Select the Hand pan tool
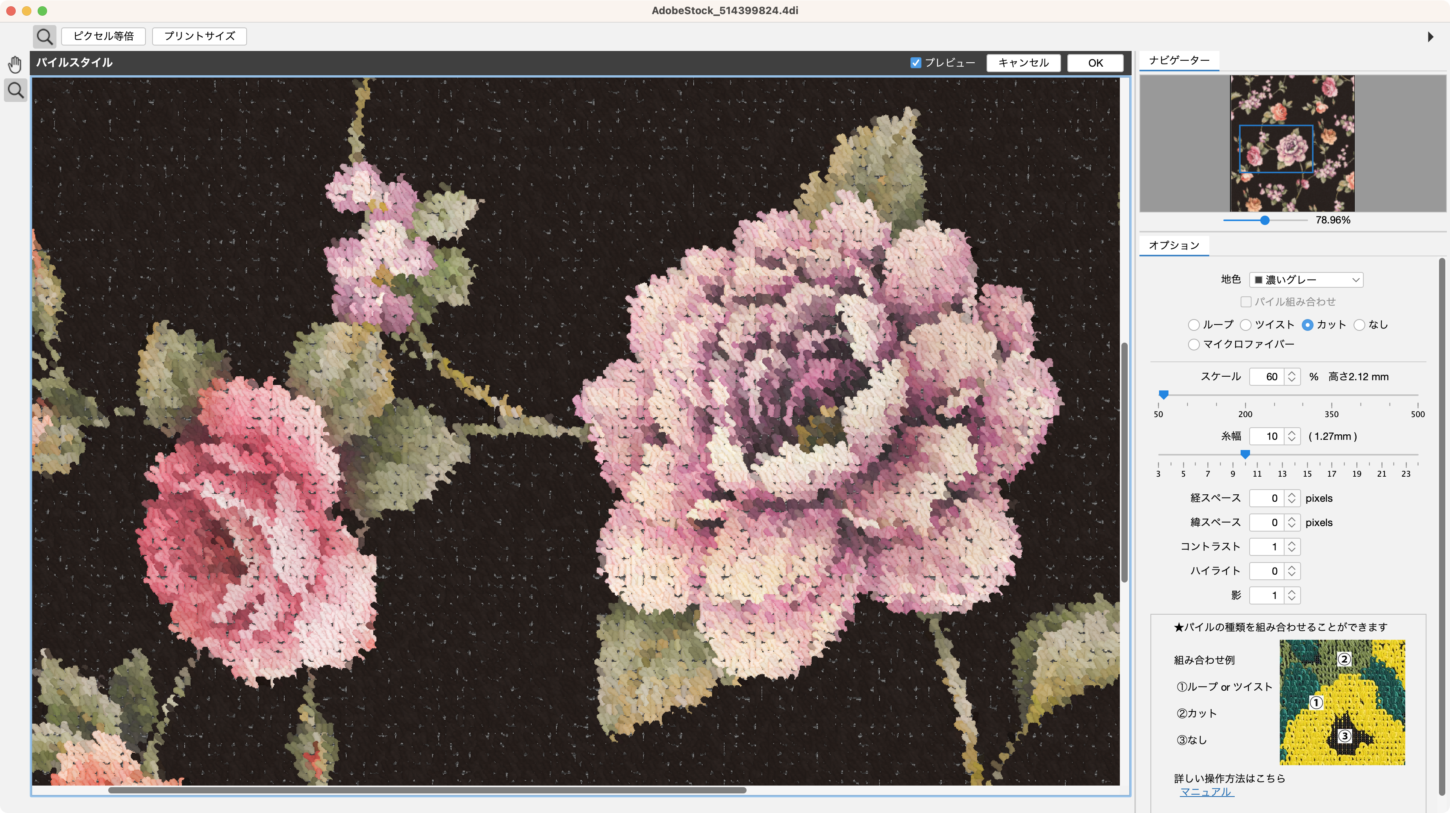 (15, 65)
